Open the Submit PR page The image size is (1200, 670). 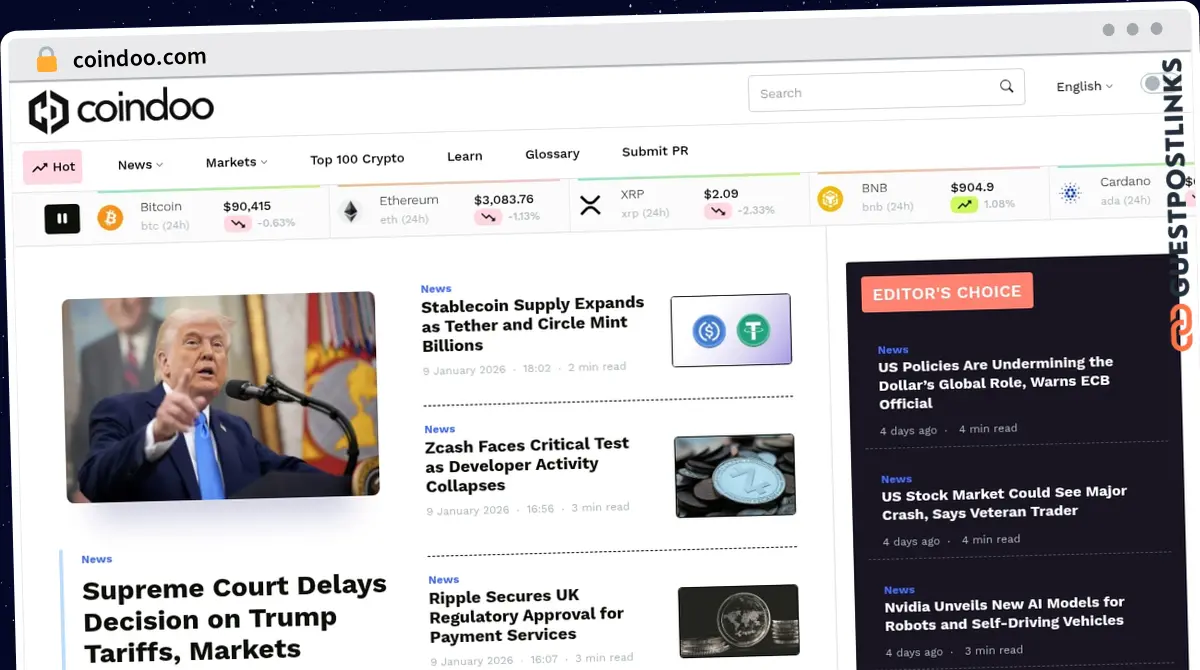[x=655, y=151]
